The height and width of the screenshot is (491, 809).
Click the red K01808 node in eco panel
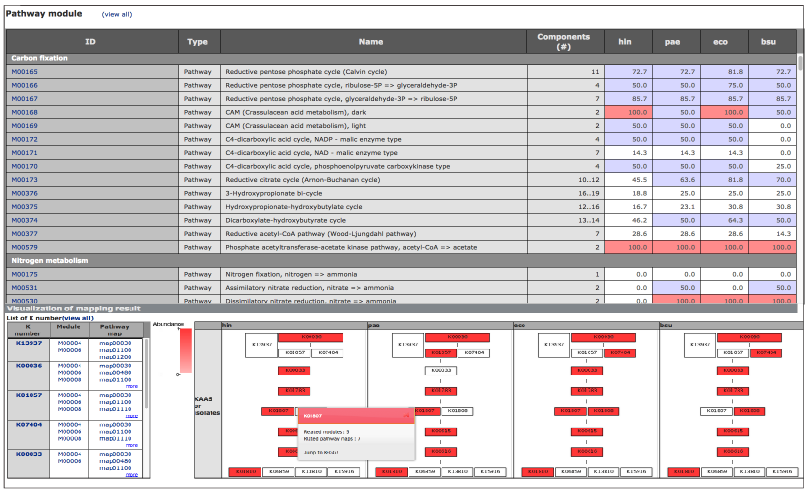click(603, 411)
